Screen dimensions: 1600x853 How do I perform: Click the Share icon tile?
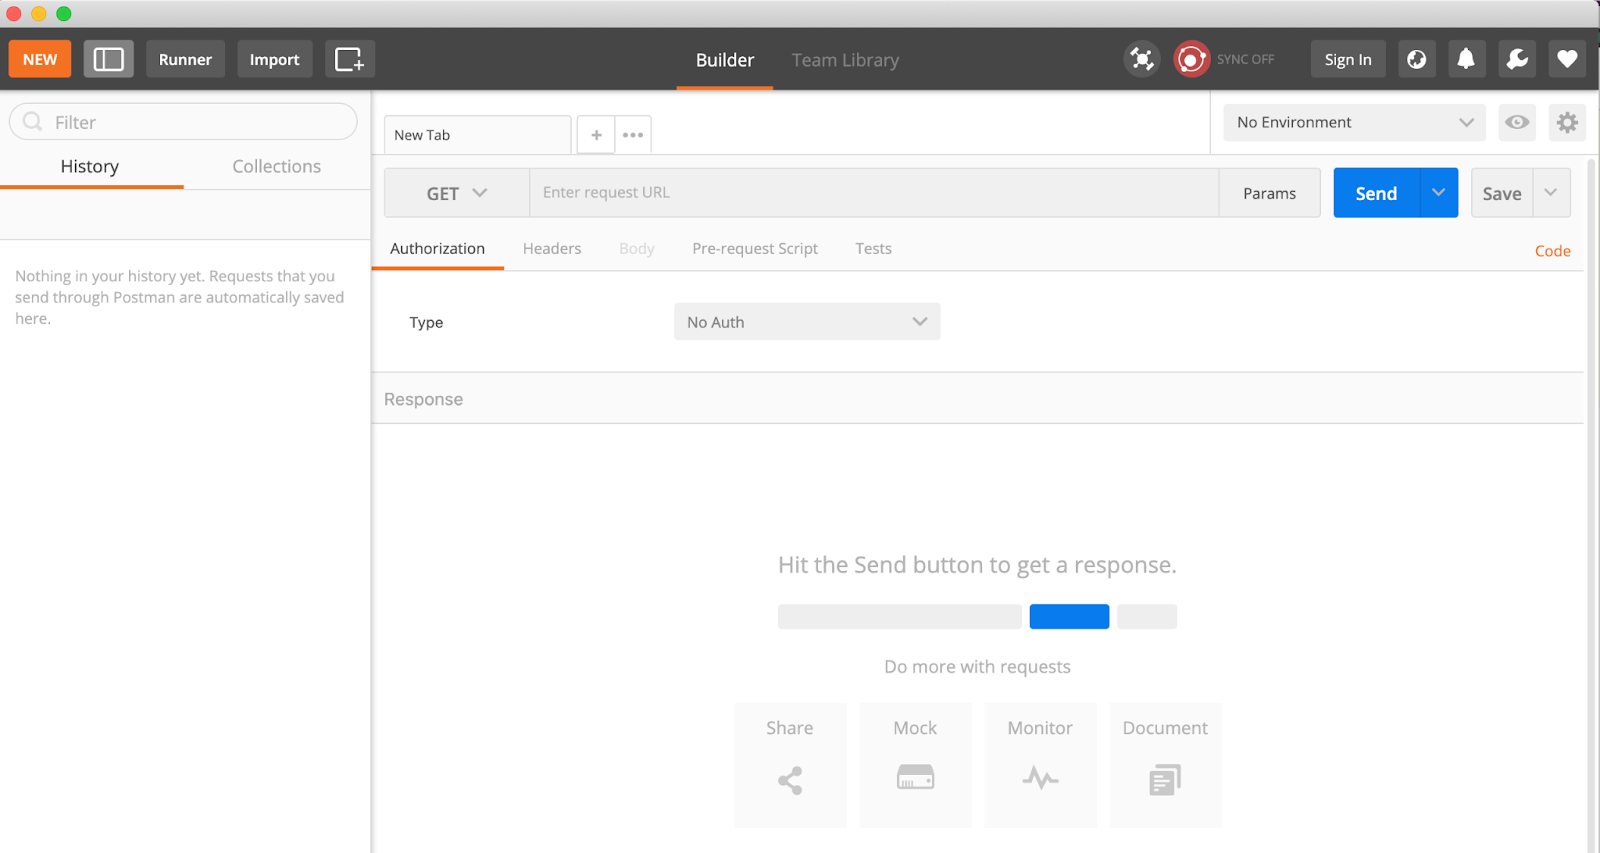790,765
